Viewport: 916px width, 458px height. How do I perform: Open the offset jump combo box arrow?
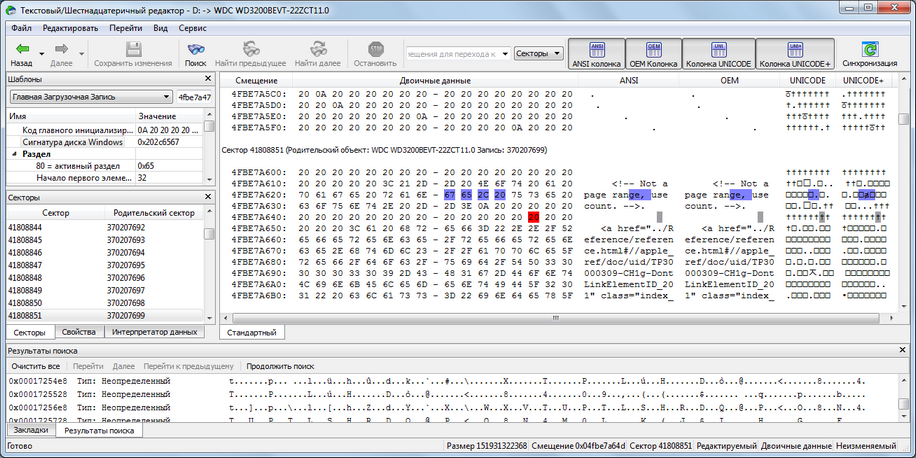(x=505, y=53)
